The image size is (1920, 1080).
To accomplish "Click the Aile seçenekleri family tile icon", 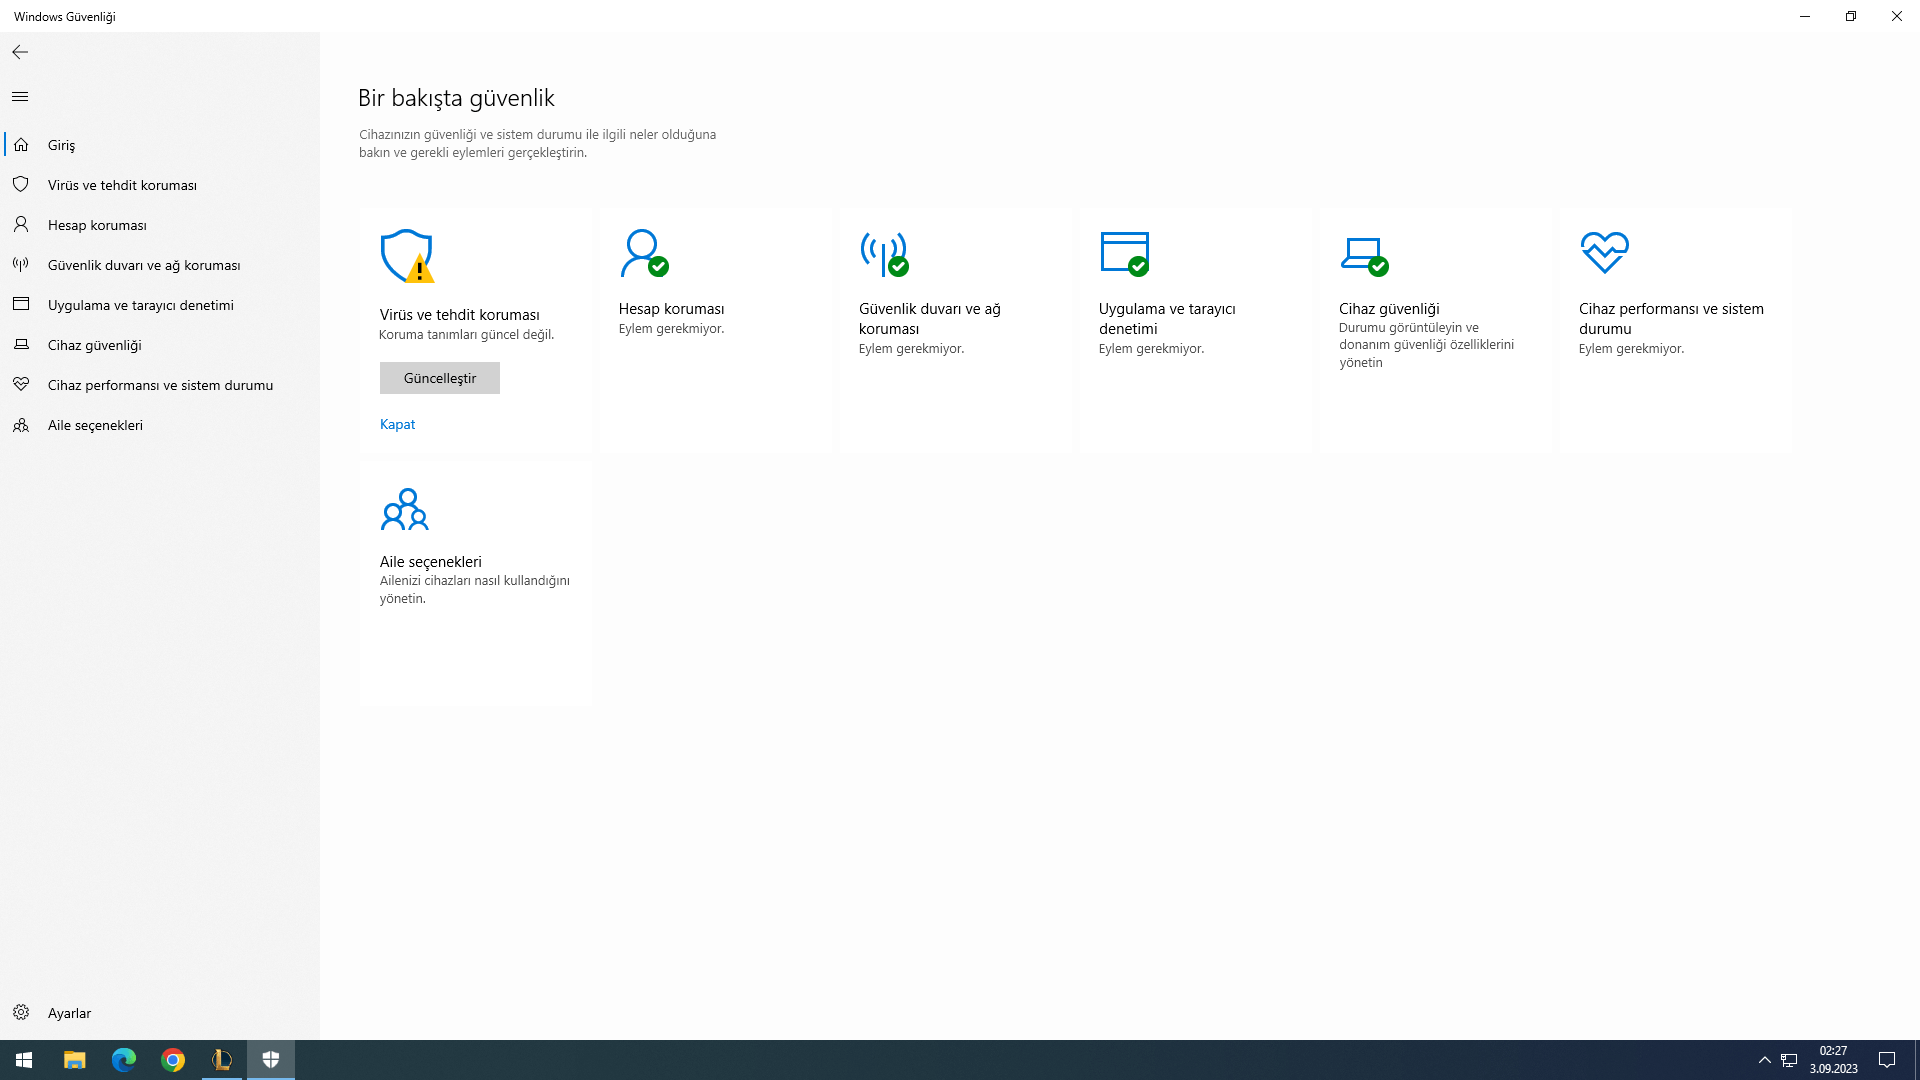I will [x=404, y=509].
